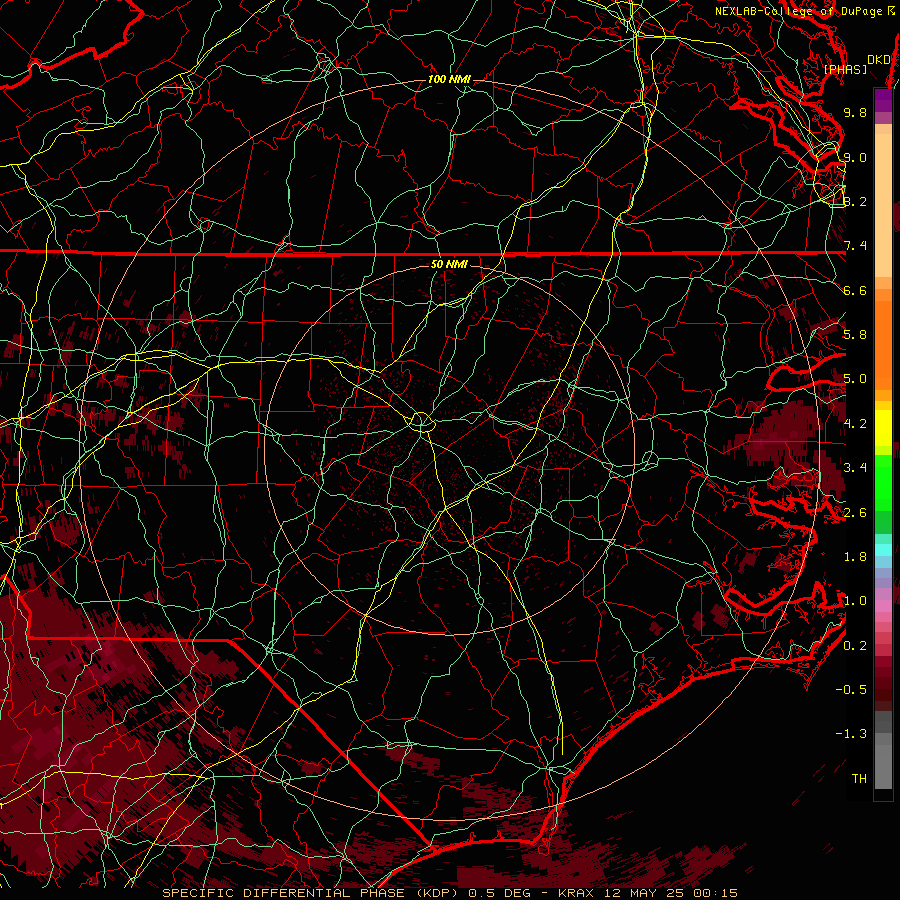Click the 2.6 value on the color scale
900x900 pixels.
point(855,513)
